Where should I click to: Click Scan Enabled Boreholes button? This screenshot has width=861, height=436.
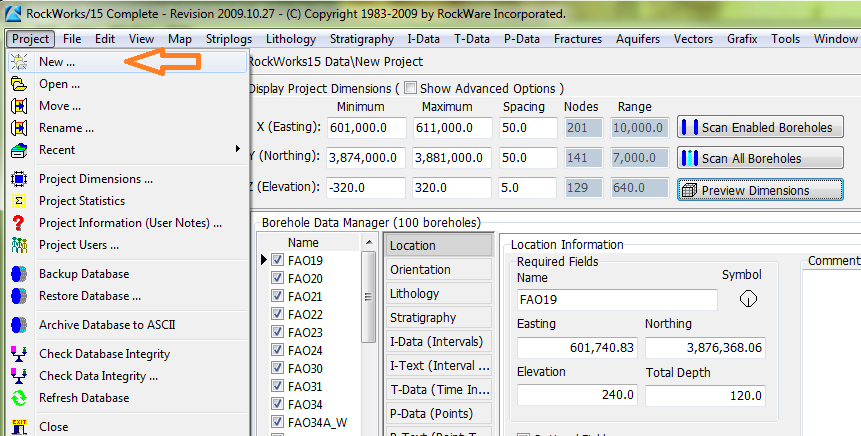click(x=760, y=127)
